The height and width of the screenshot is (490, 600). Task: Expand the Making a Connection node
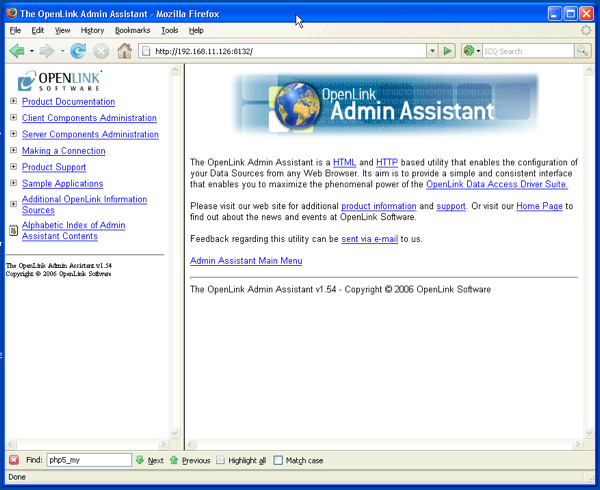click(x=13, y=150)
